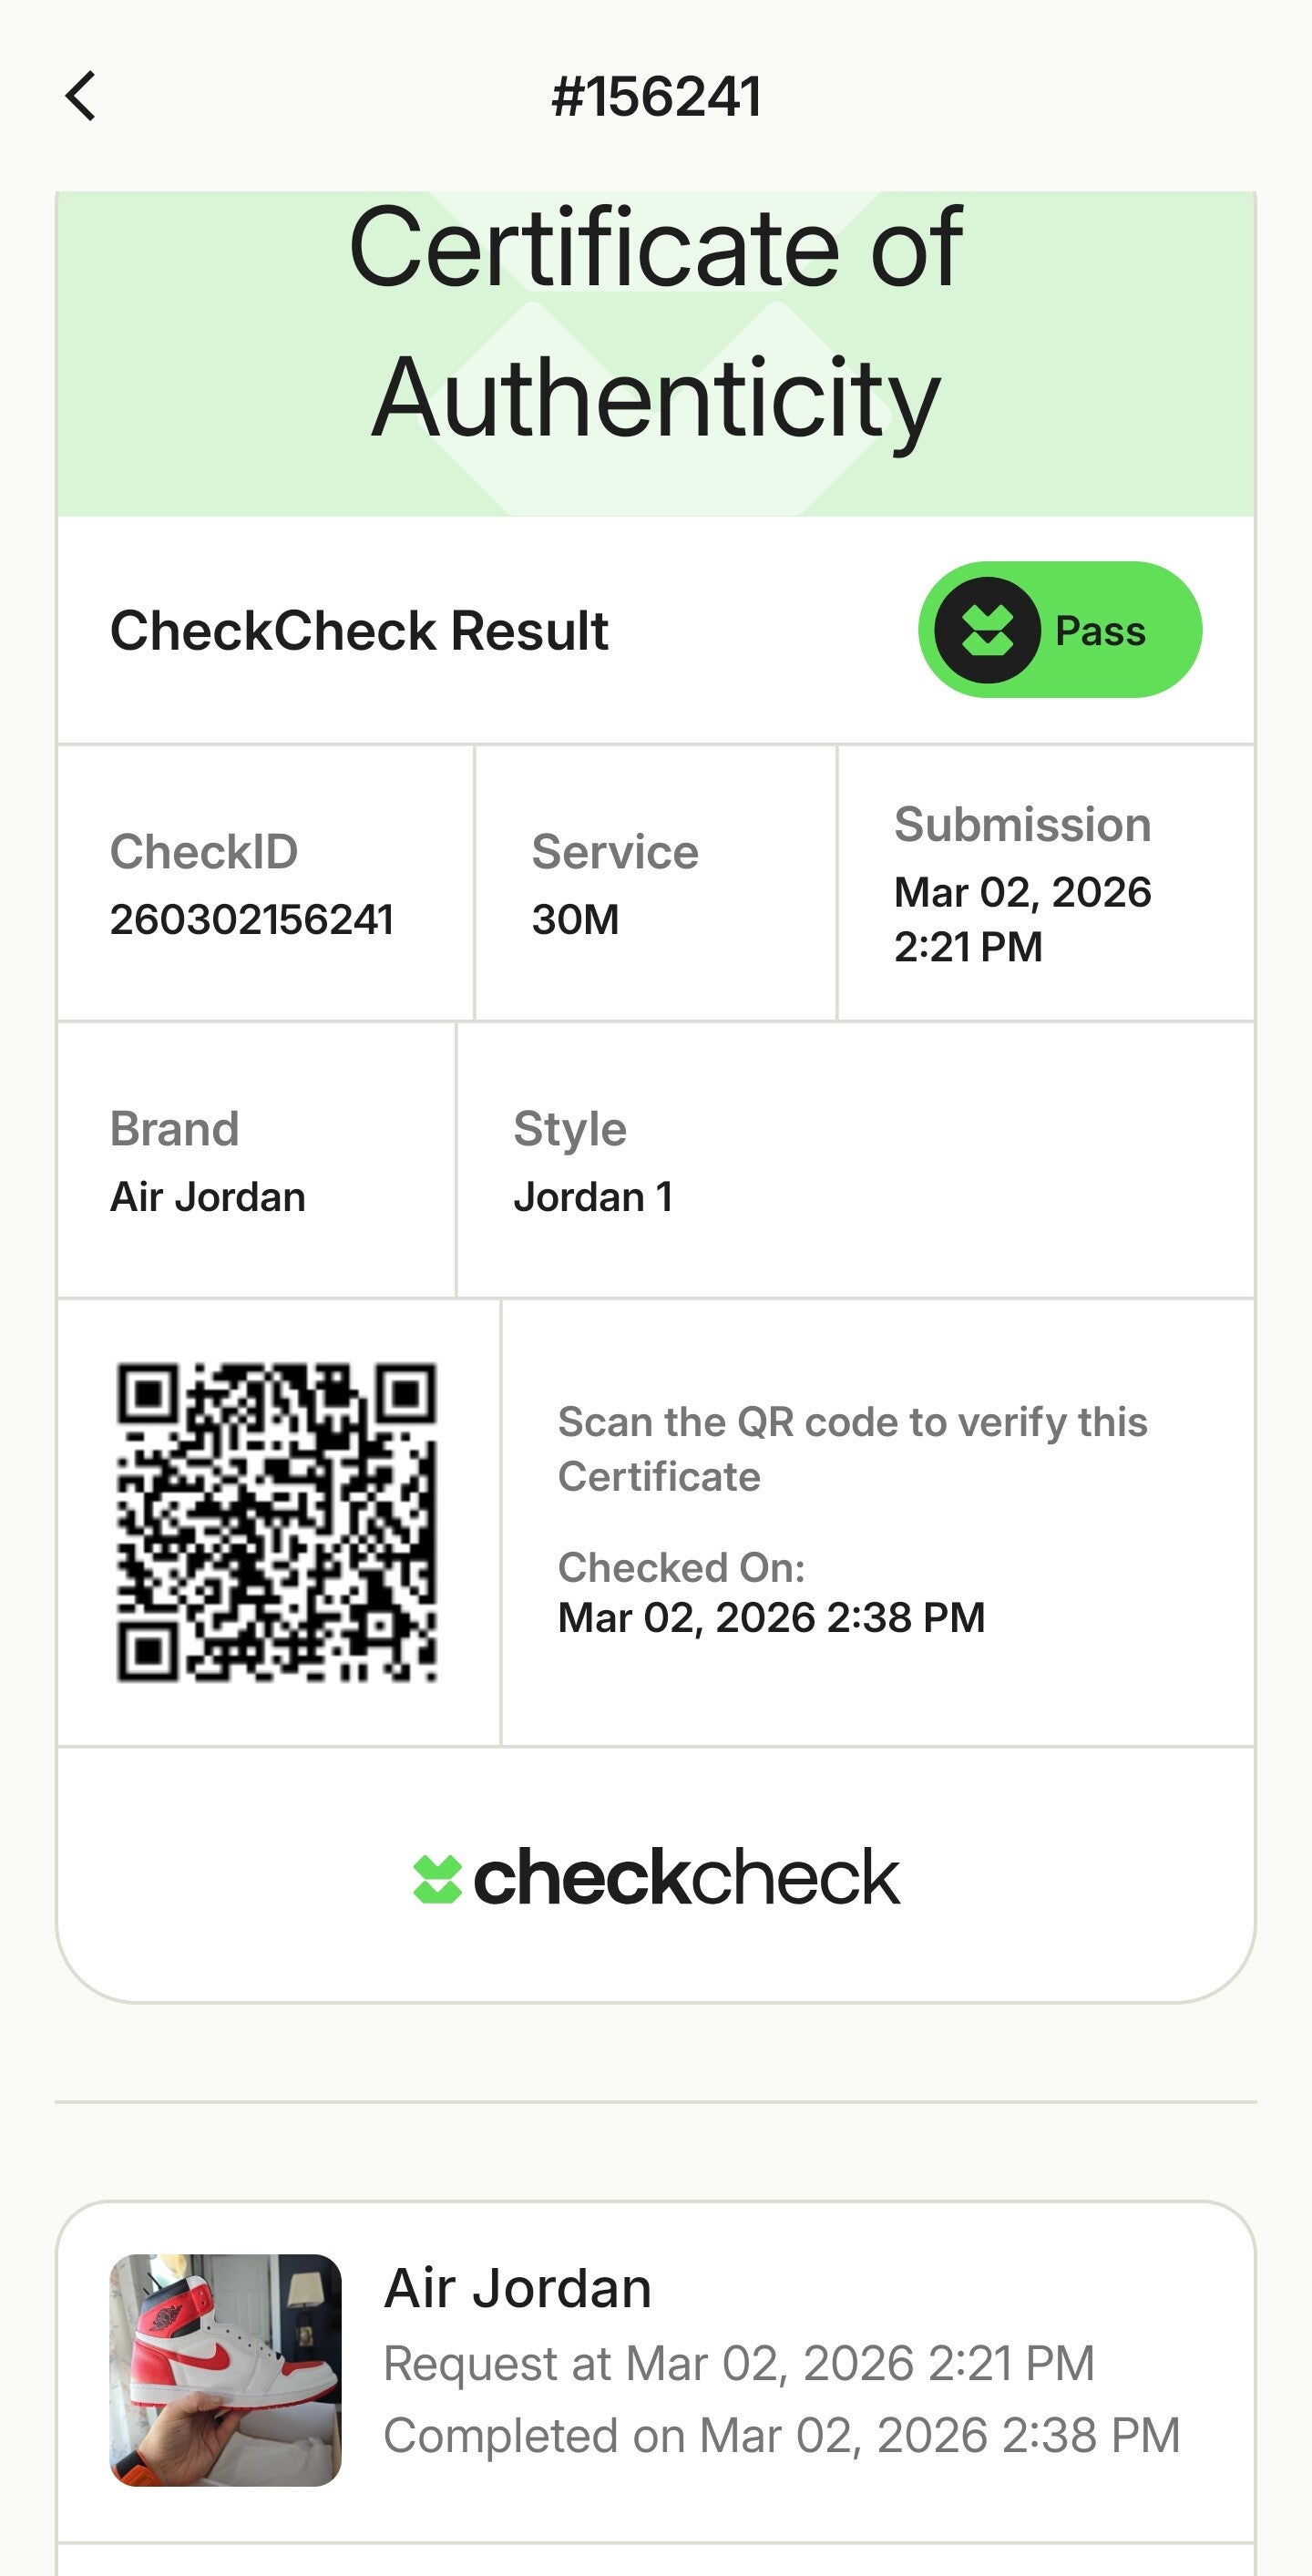Tap the Service 30M cell
1312x2576 pixels.
[655, 883]
